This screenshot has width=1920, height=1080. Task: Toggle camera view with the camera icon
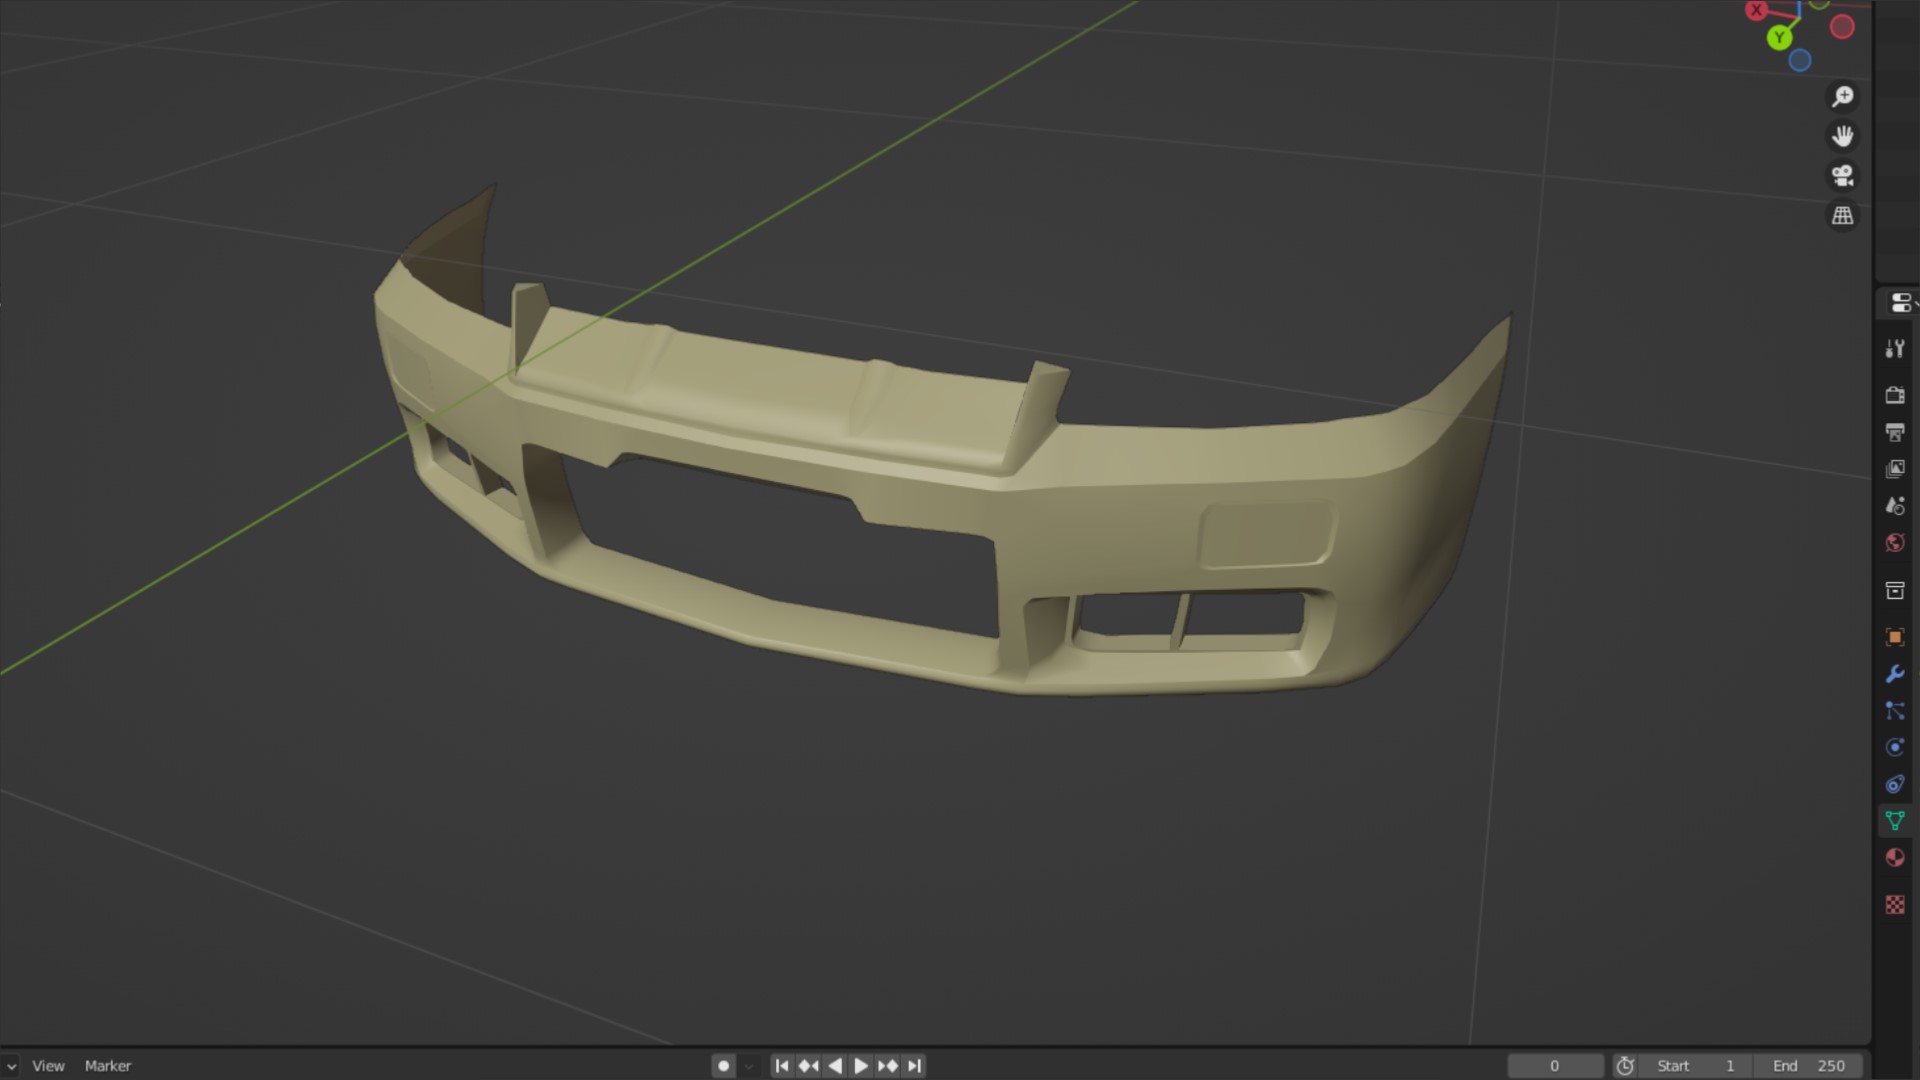point(1842,176)
